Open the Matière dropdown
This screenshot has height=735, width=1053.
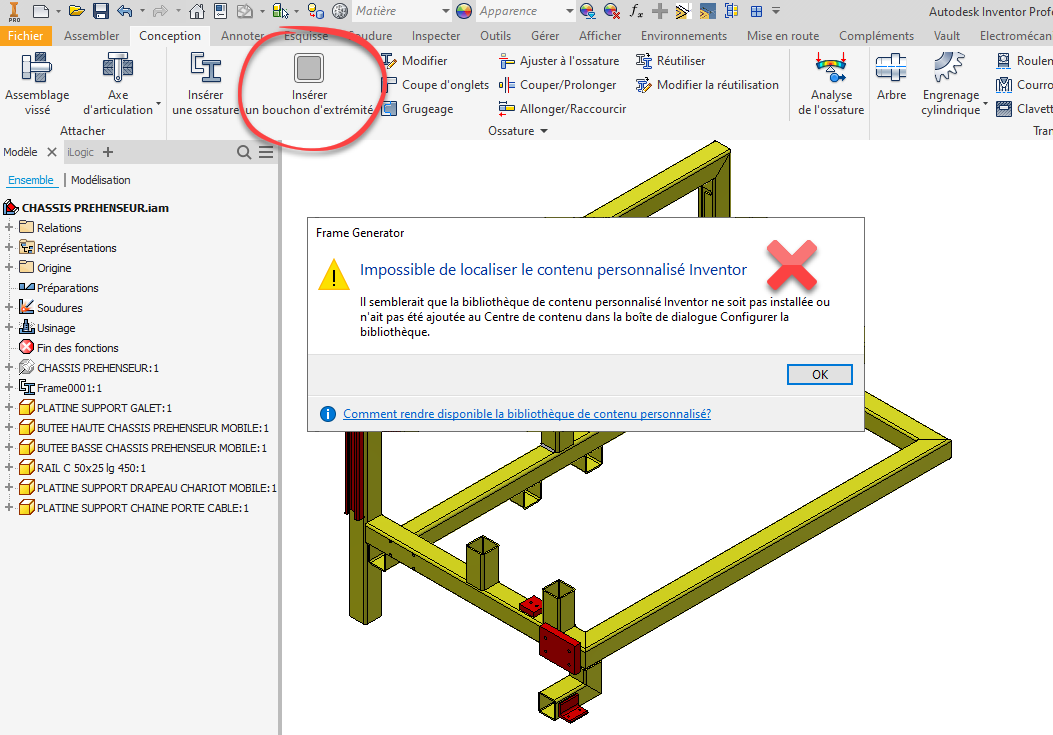[444, 12]
